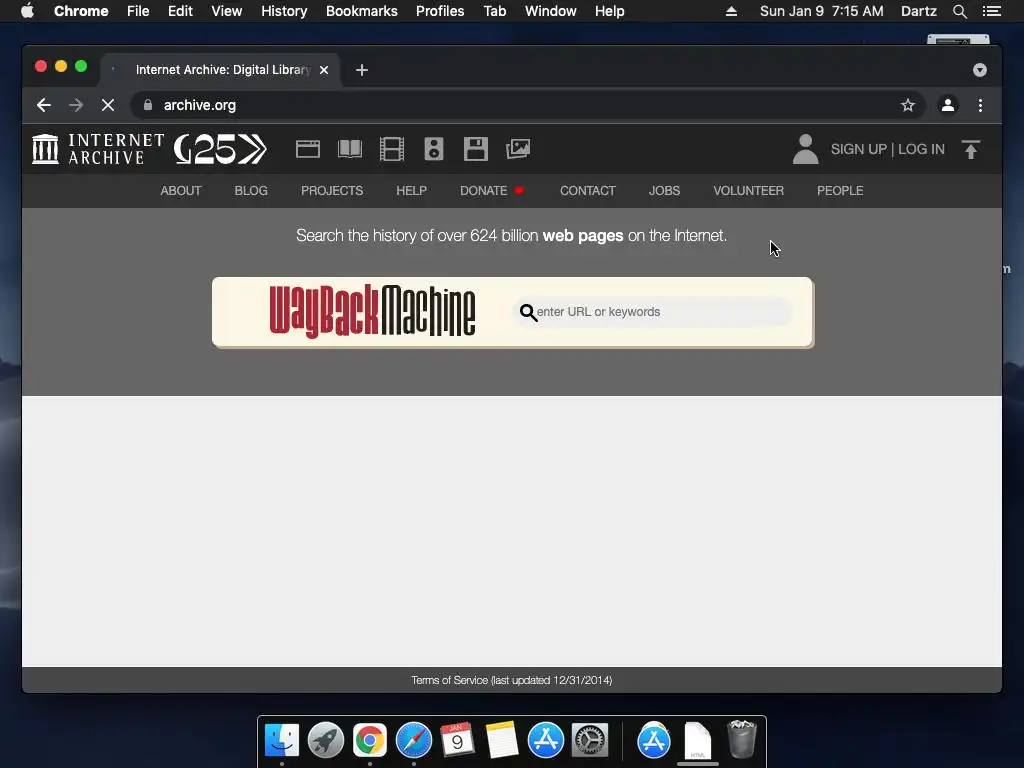The height and width of the screenshot is (768, 1024).
Task: Click the search magnifier in Wayback box
Action: (x=528, y=312)
